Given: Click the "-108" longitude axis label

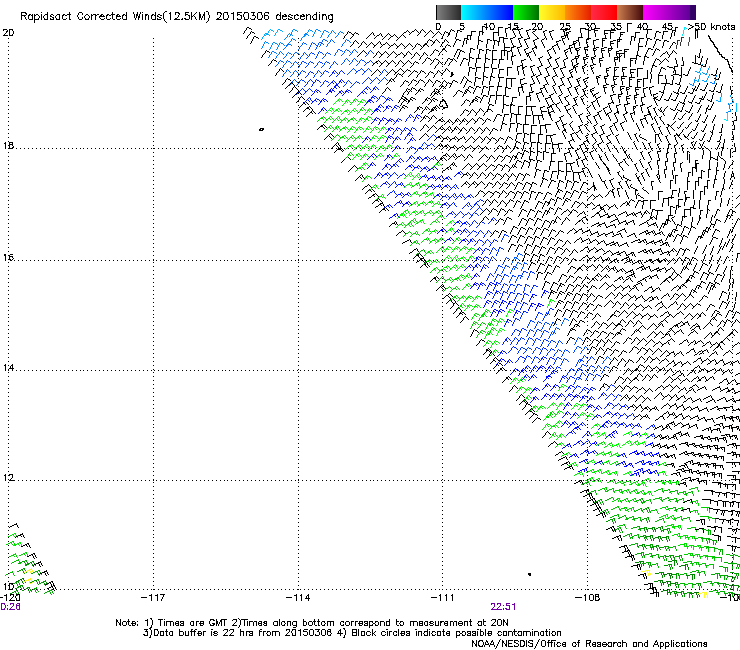Looking at the screenshot, I should click(x=587, y=598).
